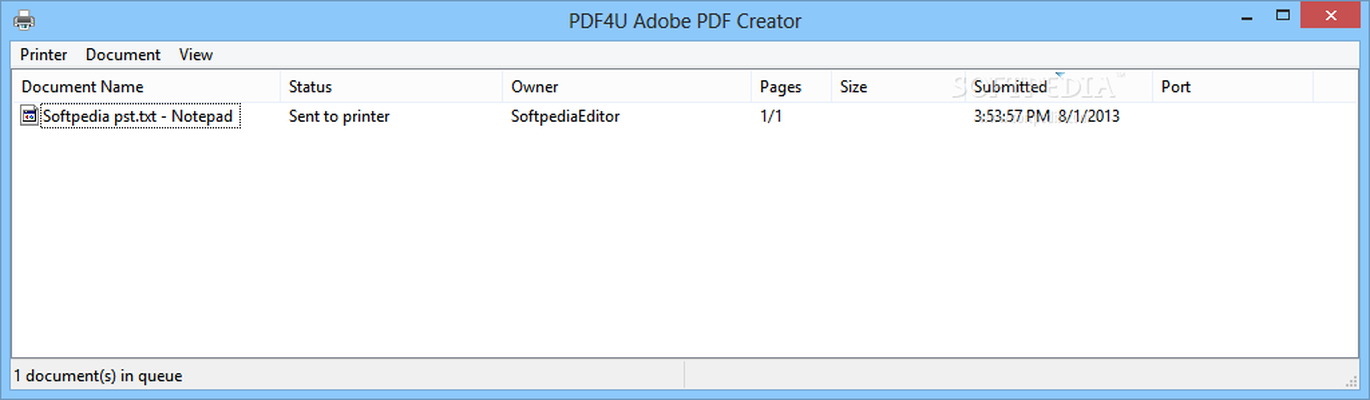Open the Printer menu
Screen dimensions: 1370x400
tap(44, 55)
